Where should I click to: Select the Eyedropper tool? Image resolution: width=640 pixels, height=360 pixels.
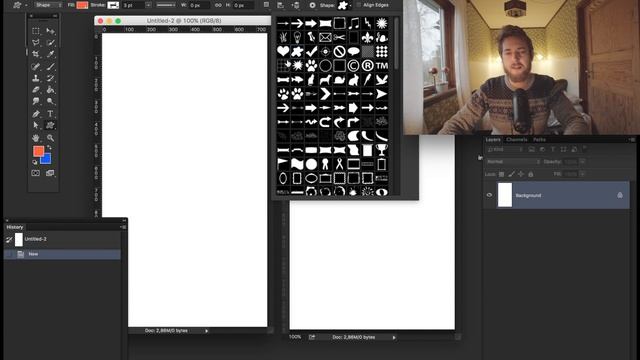point(50,54)
